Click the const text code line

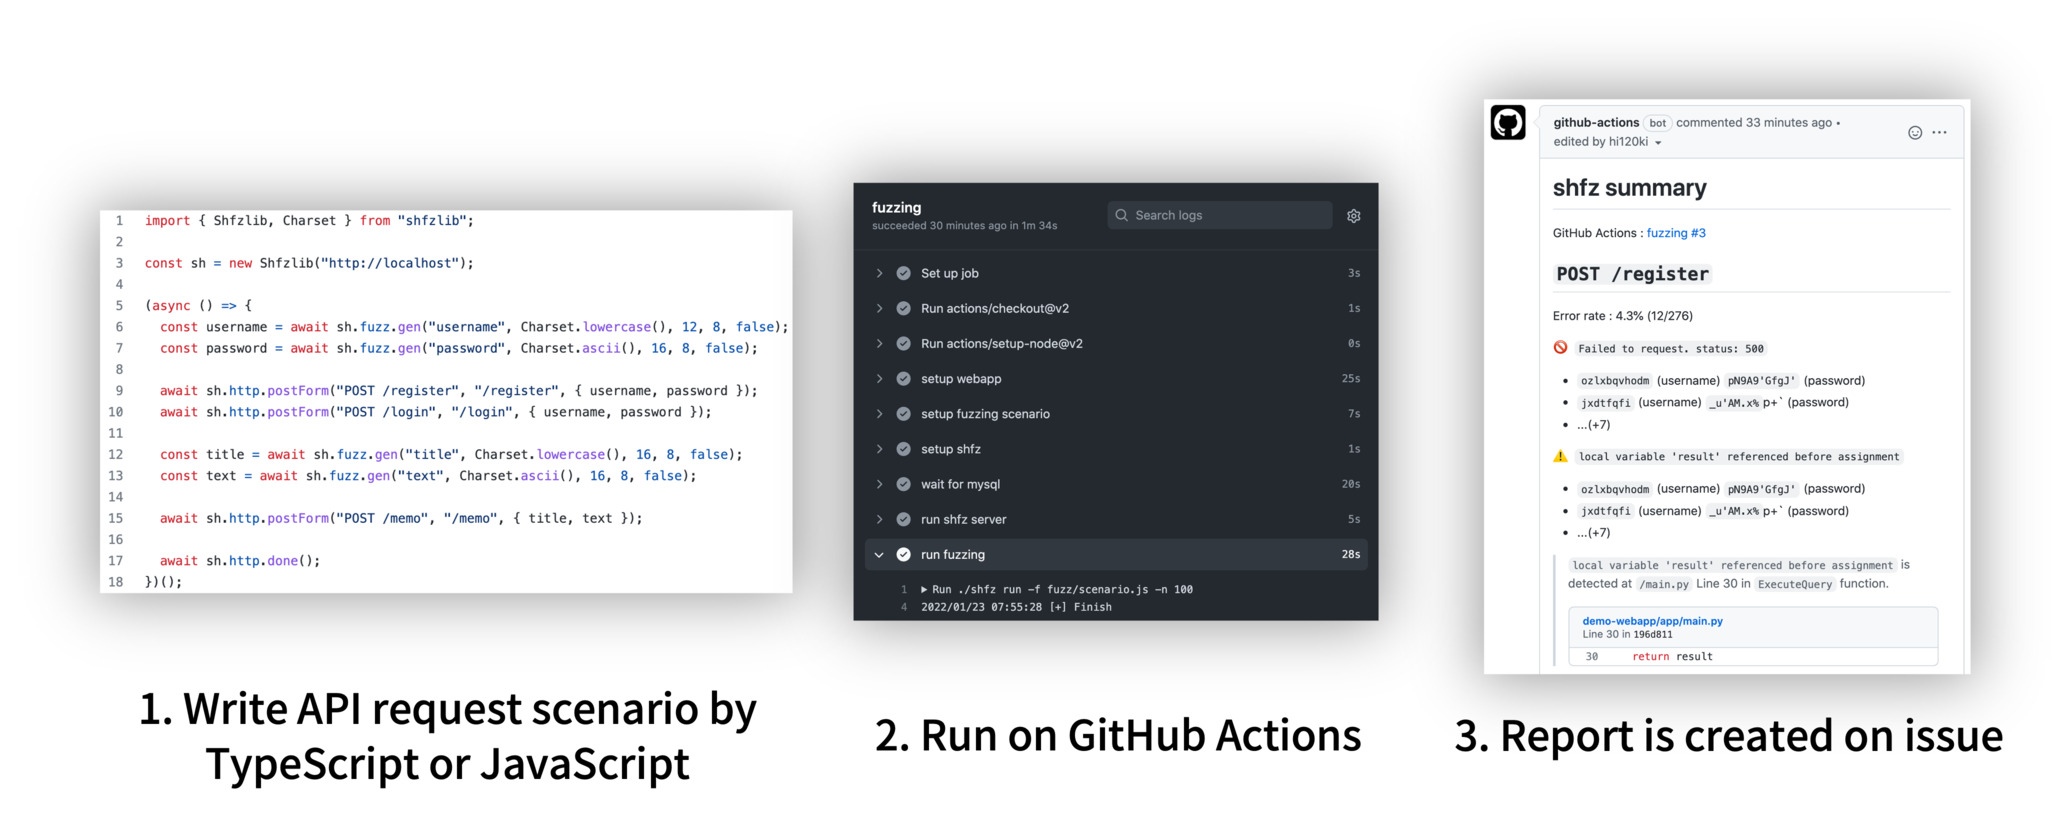coord(428,476)
